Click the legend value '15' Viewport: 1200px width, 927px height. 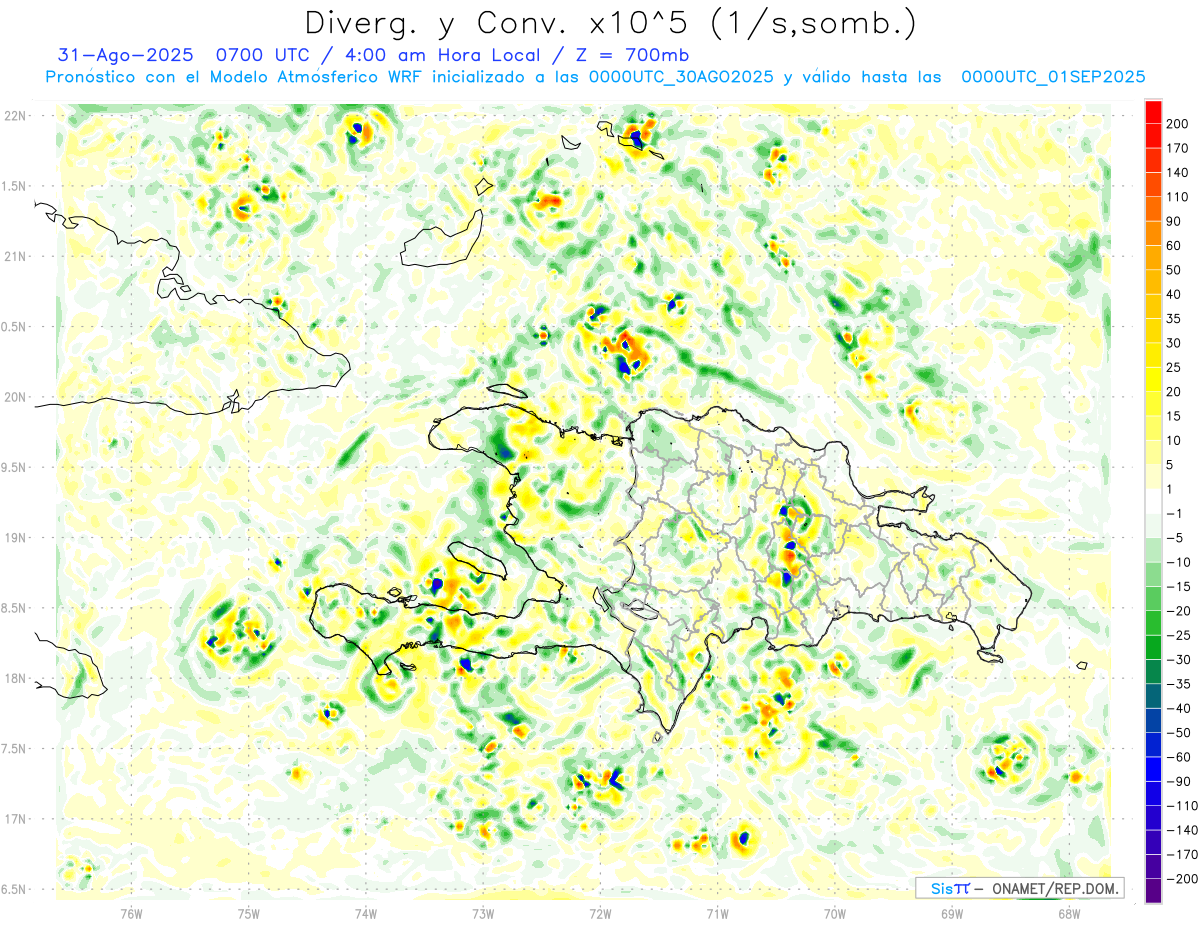coord(1174,416)
